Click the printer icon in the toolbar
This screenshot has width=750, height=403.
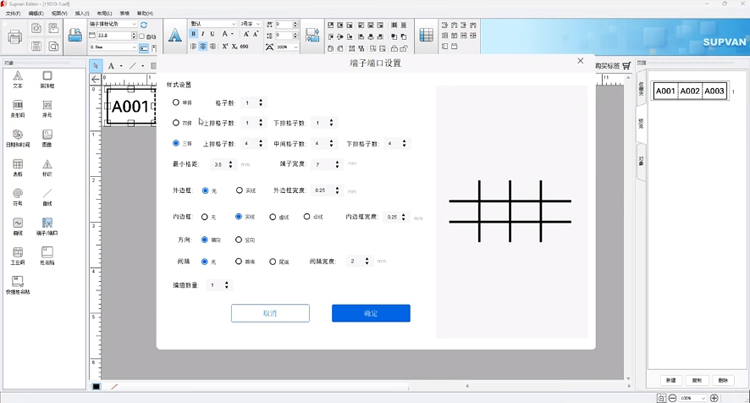(x=15, y=37)
